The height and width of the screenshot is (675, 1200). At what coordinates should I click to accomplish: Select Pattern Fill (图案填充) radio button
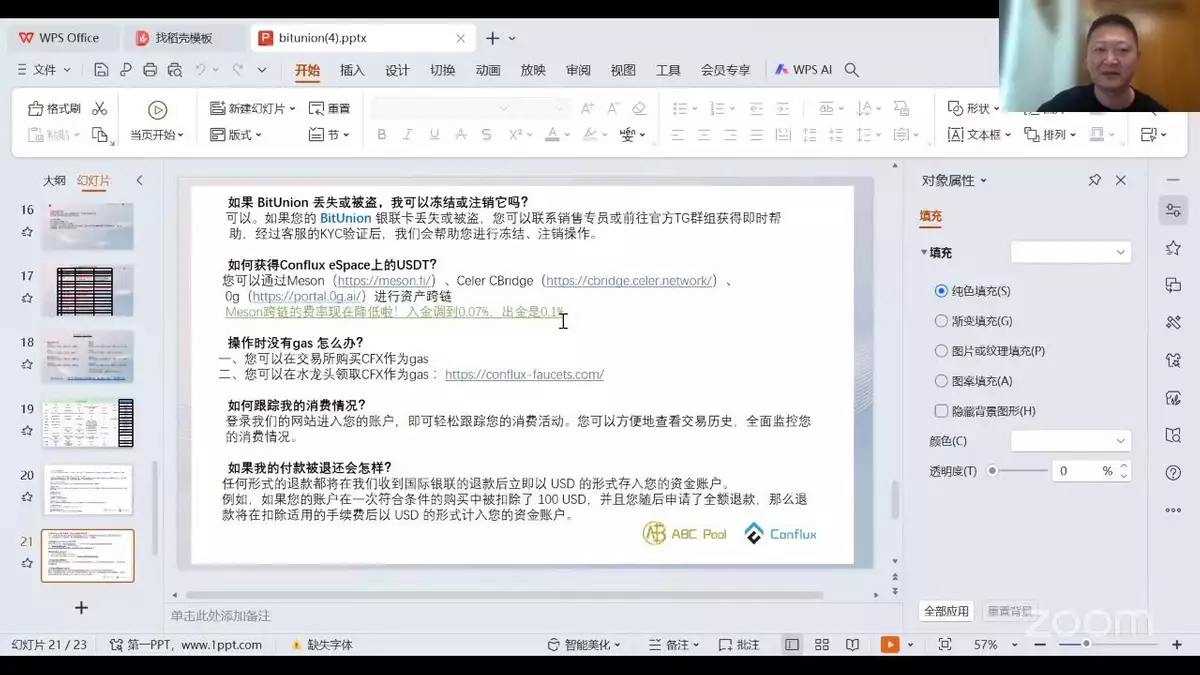click(941, 381)
